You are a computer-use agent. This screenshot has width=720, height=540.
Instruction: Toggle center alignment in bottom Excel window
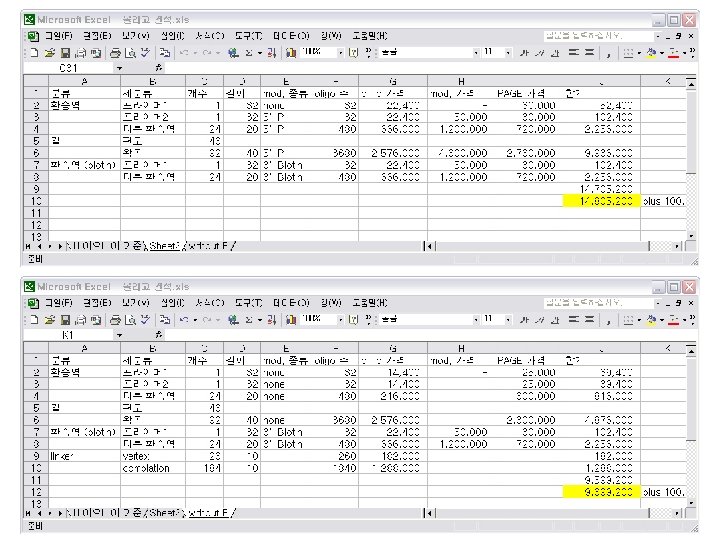point(590,320)
